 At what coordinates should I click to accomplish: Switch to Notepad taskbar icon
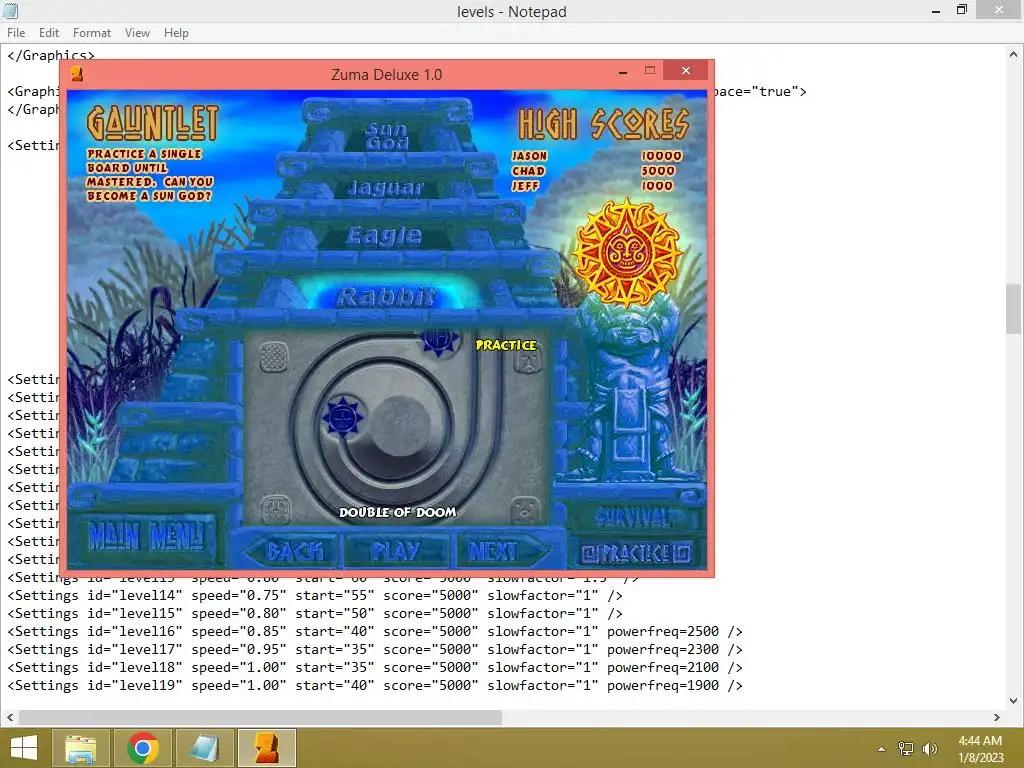[x=204, y=748]
